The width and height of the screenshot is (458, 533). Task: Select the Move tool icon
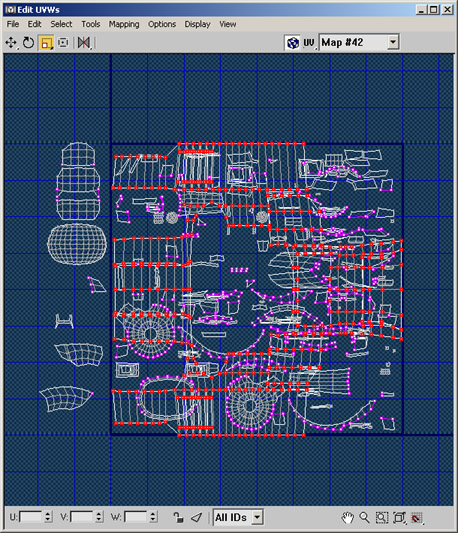tap(11, 43)
